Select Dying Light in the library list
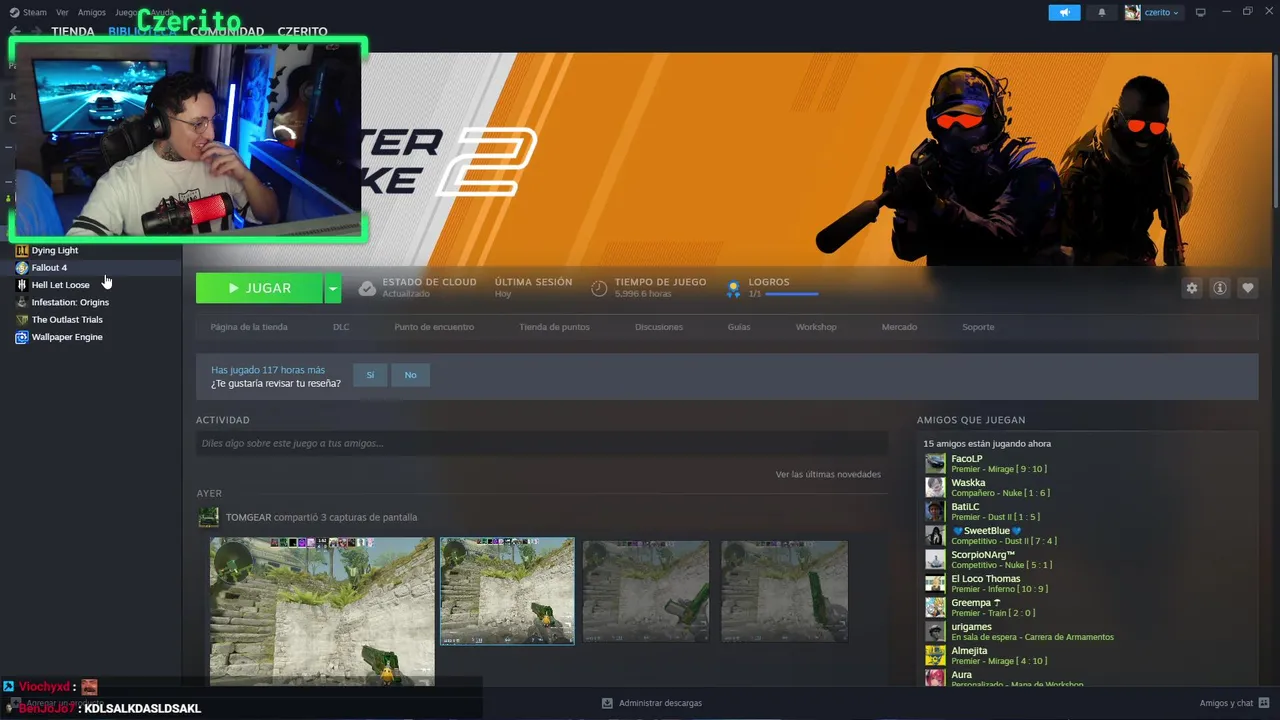1280x720 pixels. pos(55,250)
